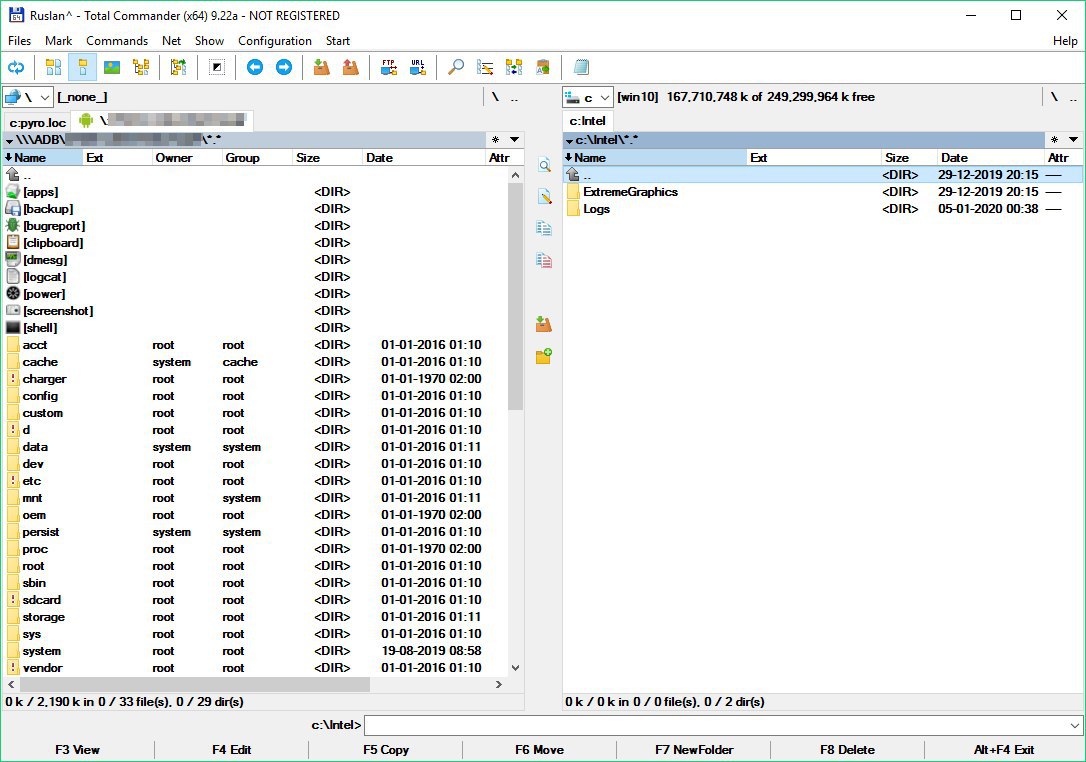The height and width of the screenshot is (762, 1086).
Task: Click the Pack files toolbar icon
Action: pos(321,67)
